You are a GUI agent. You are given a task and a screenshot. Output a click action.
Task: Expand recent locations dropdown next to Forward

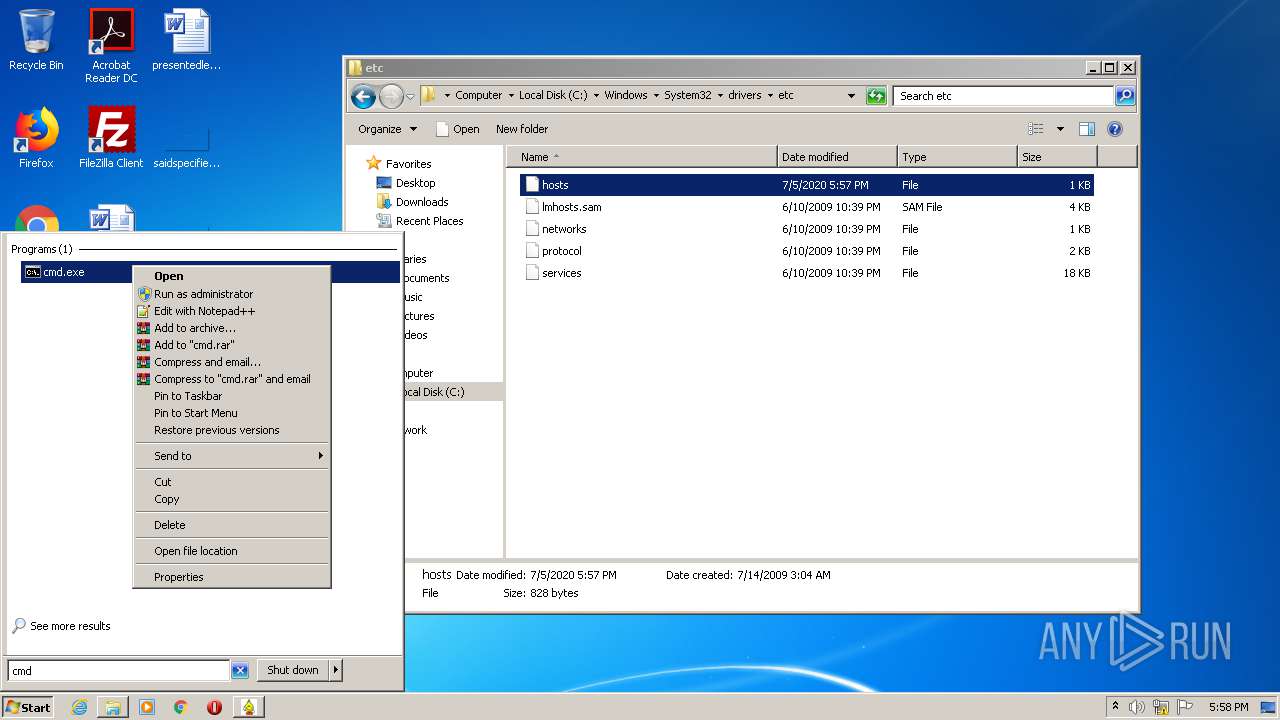[x=410, y=96]
